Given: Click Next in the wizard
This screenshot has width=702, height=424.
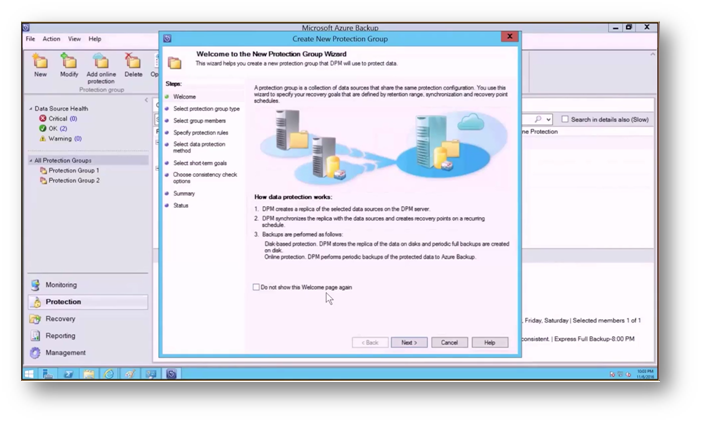Looking at the screenshot, I should coord(409,343).
